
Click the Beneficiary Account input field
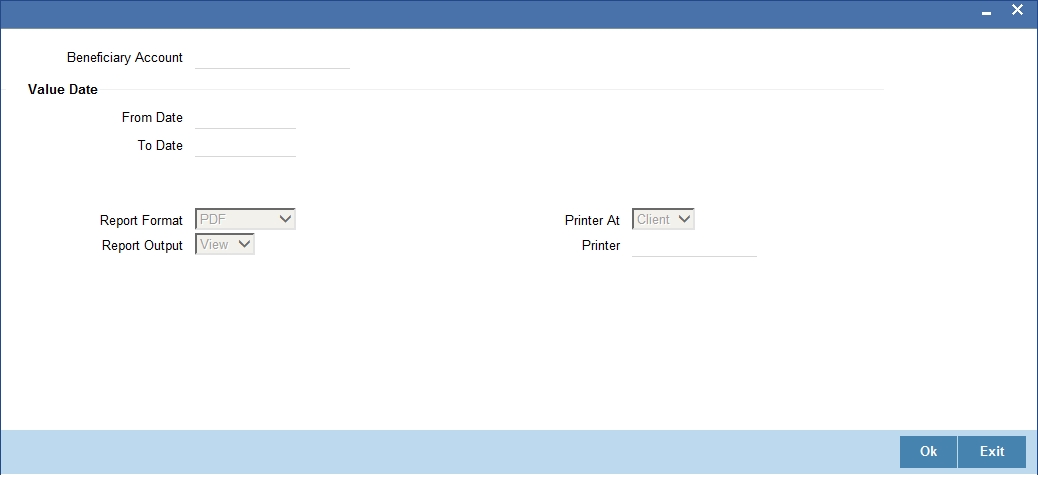coord(272,58)
